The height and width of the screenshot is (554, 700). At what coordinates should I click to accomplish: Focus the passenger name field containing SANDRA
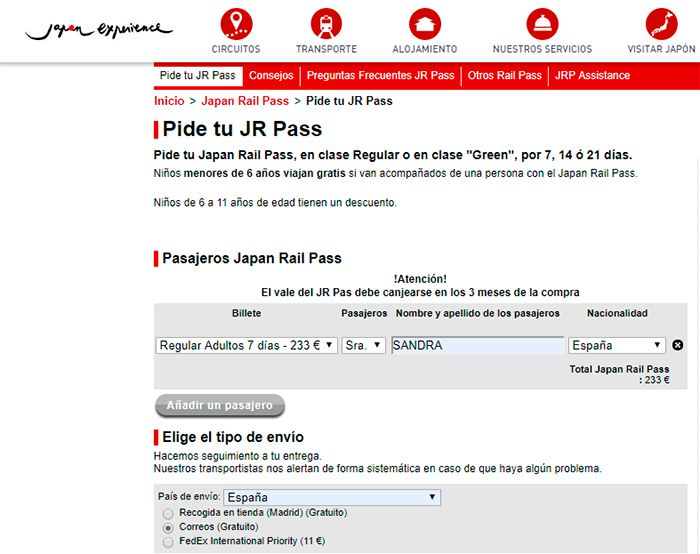pos(477,346)
